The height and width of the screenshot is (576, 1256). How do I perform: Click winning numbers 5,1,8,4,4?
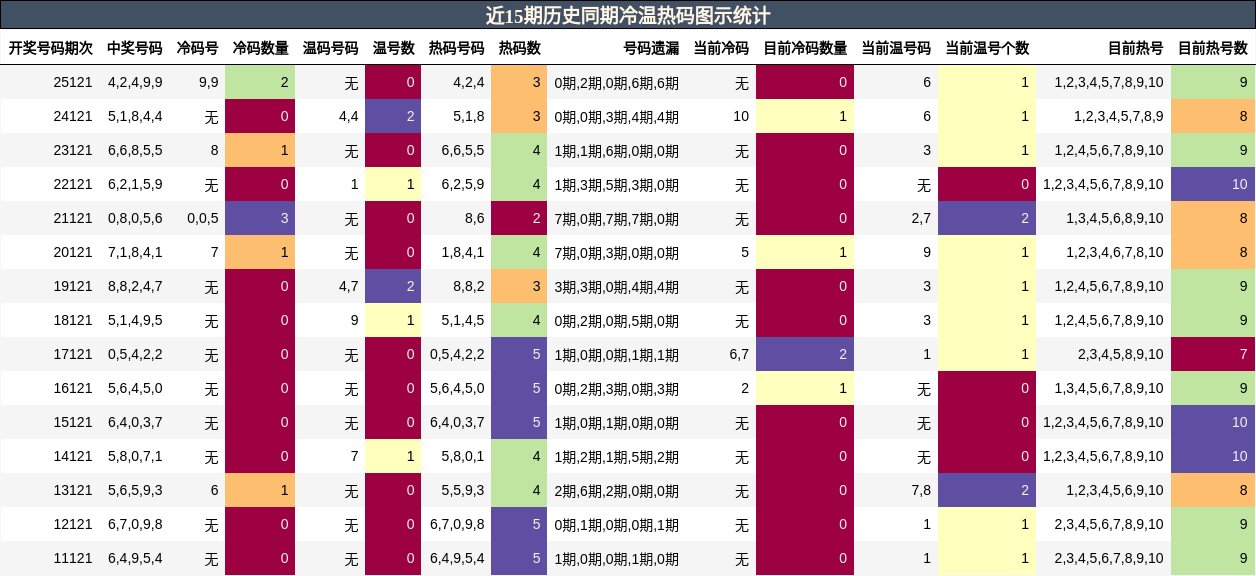pyautogui.click(x=135, y=116)
